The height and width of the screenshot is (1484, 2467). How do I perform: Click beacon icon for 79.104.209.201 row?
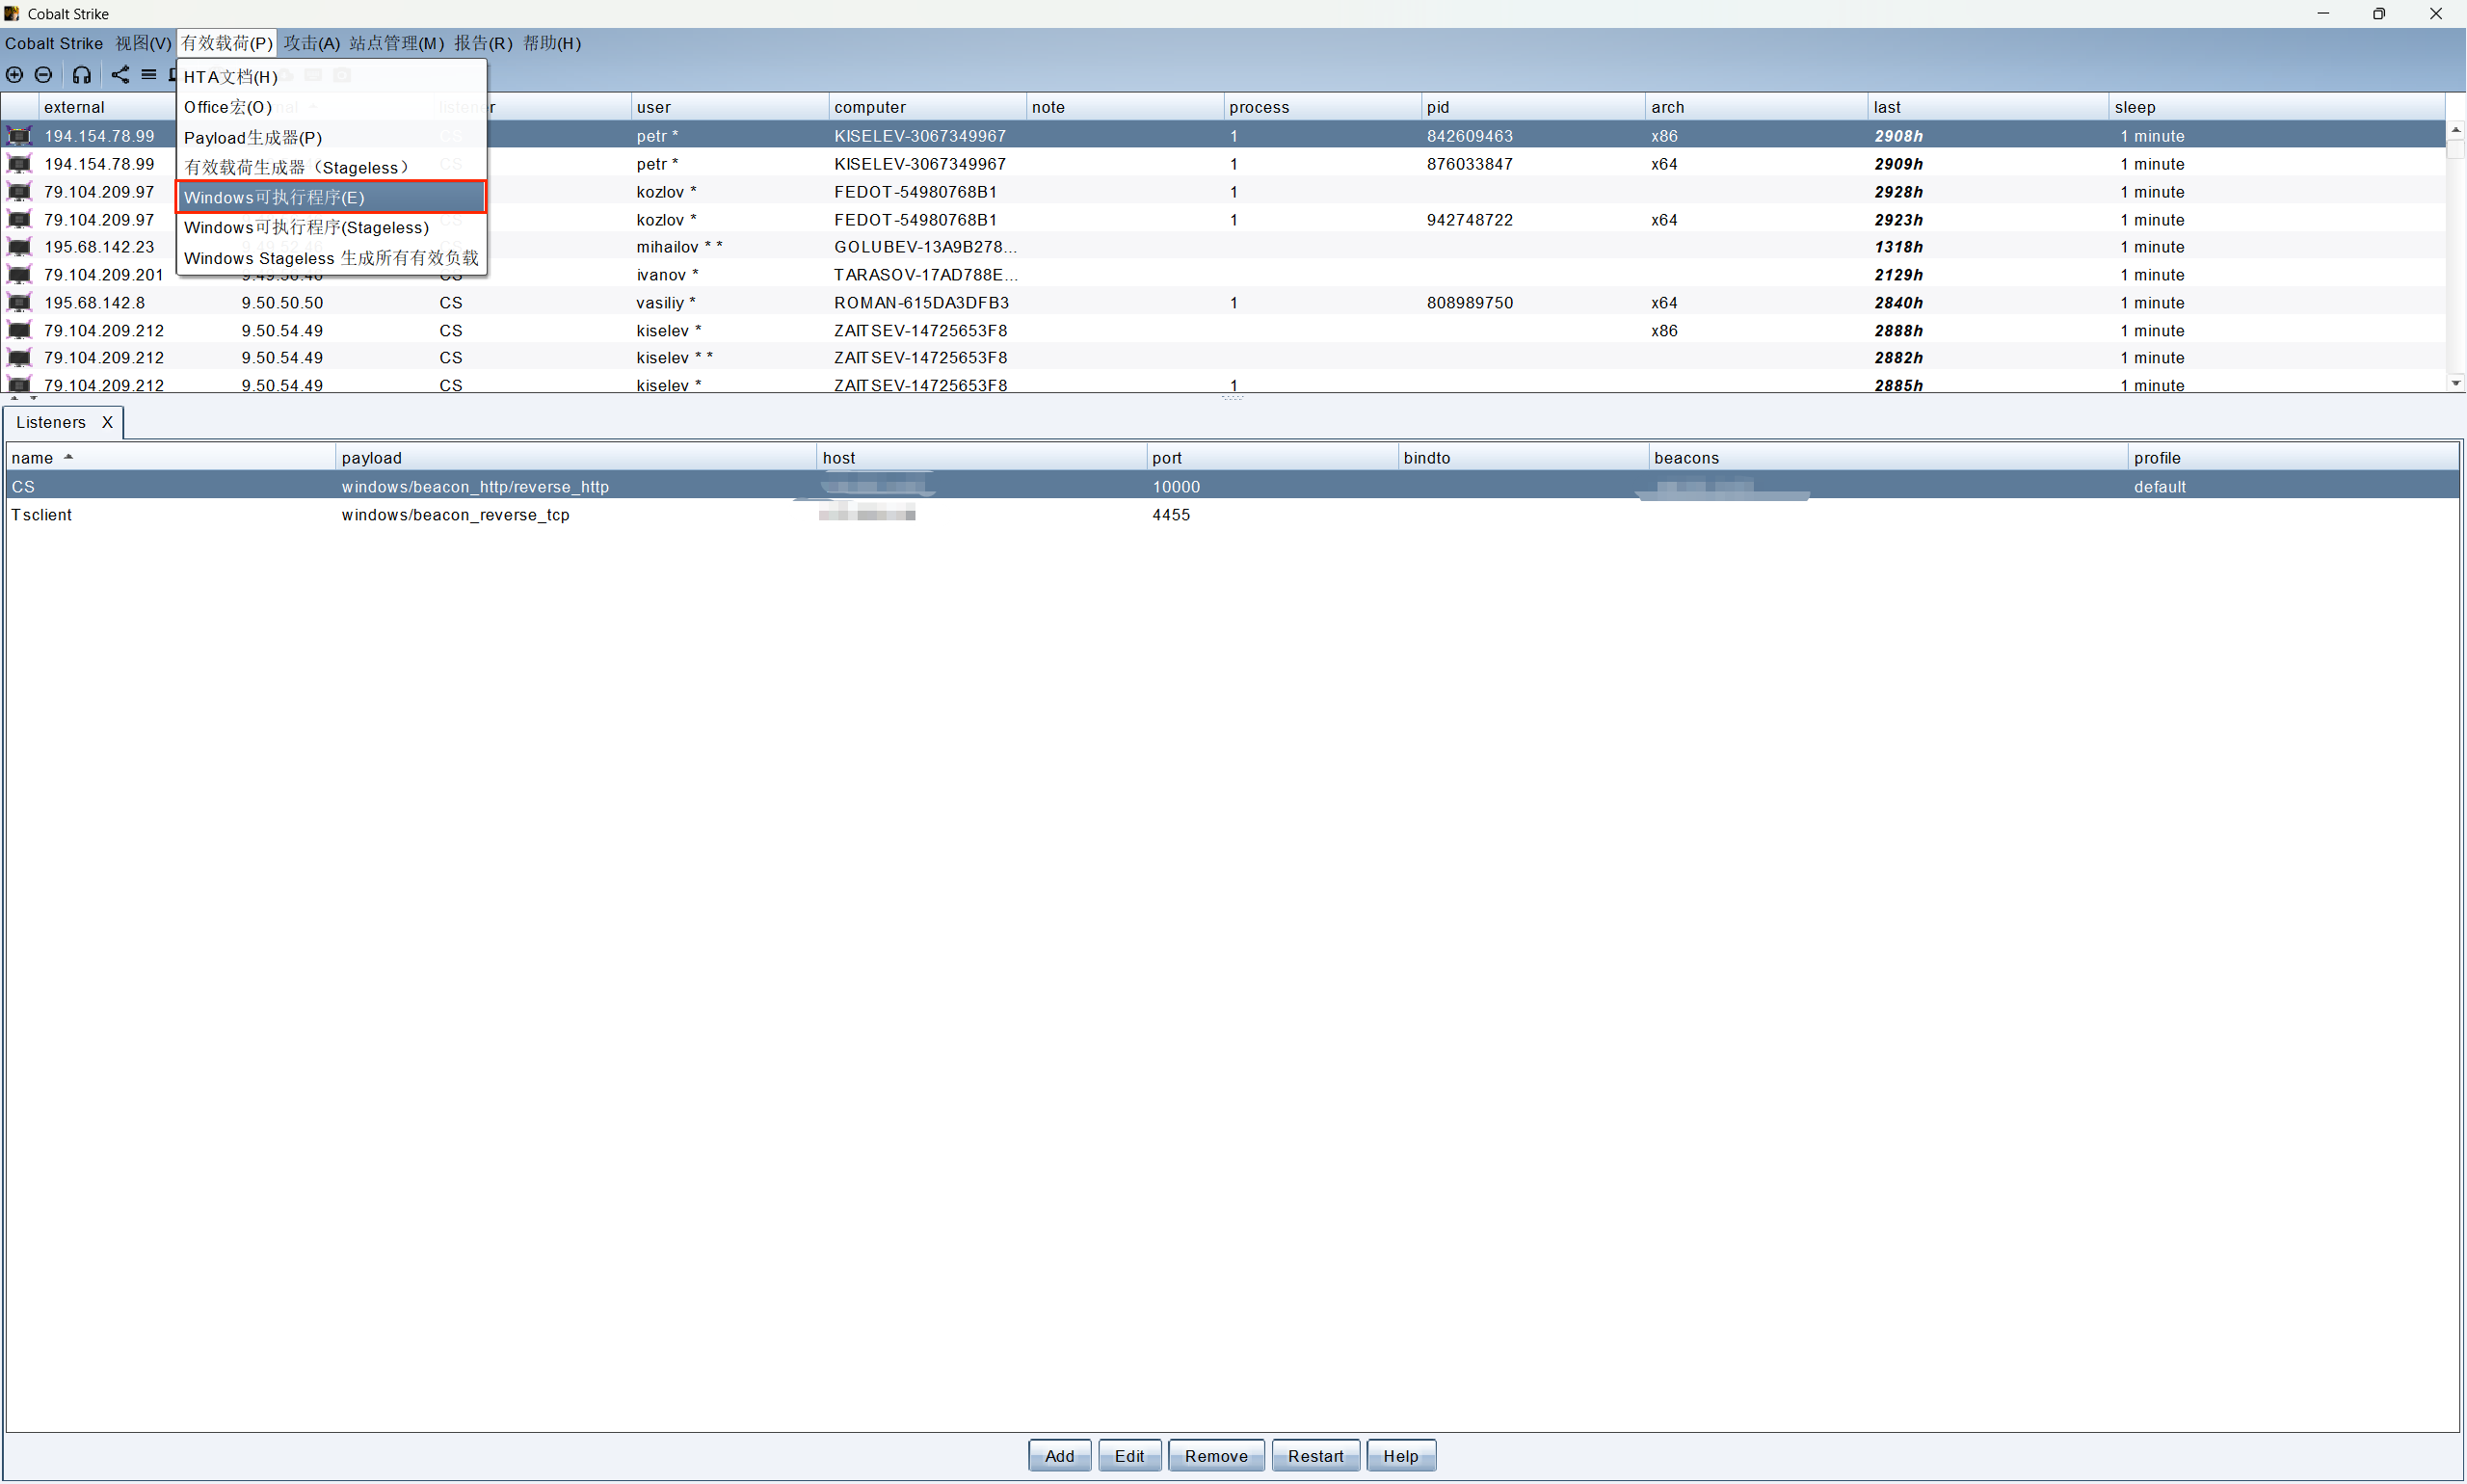coord(19,275)
